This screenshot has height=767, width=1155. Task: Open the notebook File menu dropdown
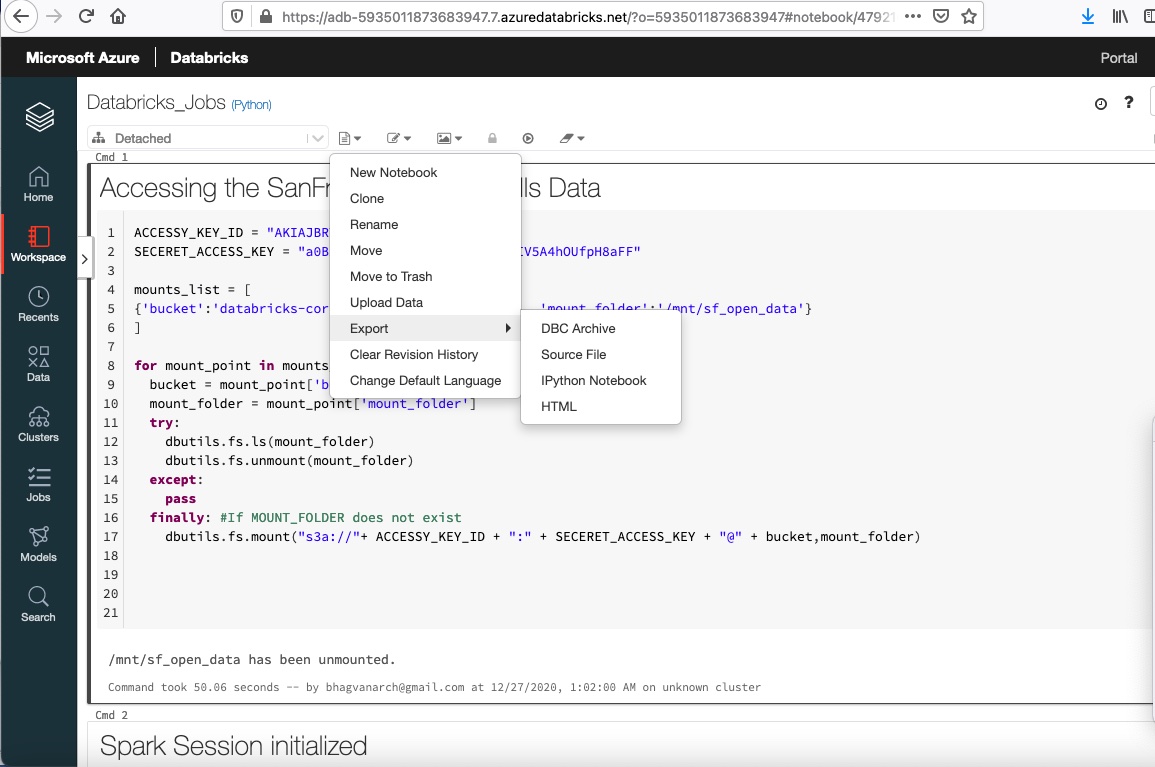point(350,138)
